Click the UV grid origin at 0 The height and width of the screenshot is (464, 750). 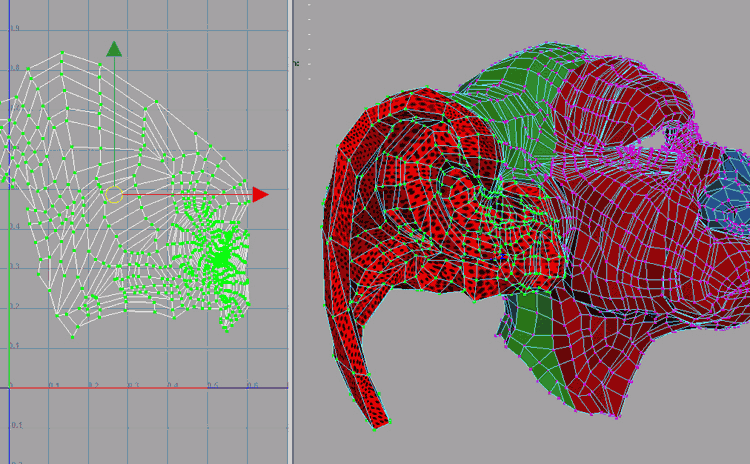click(10, 387)
